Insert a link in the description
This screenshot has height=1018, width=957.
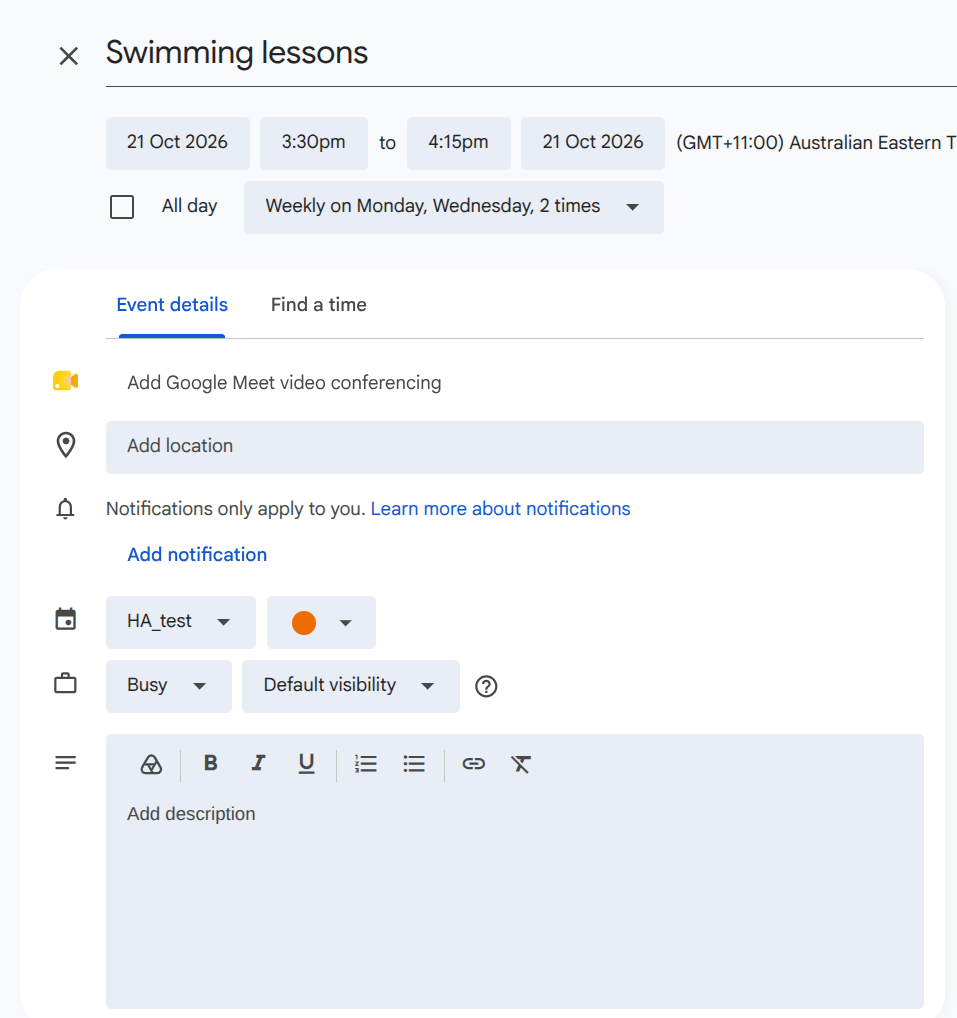pos(473,764)
